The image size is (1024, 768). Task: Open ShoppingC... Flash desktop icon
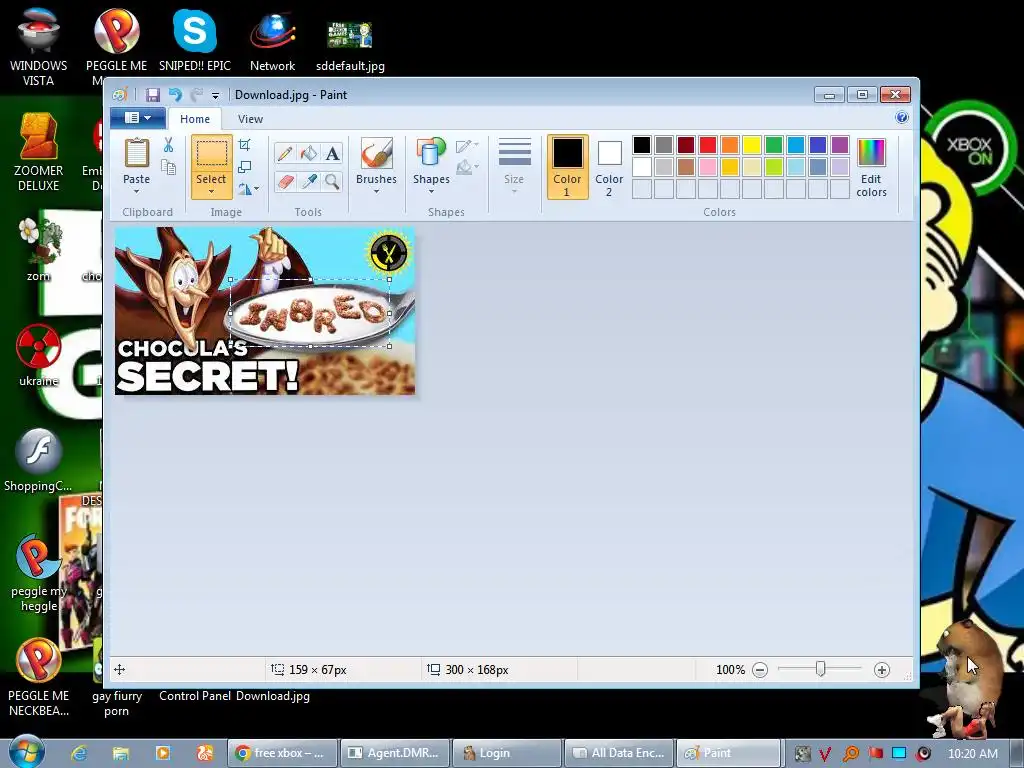(38, 460)
